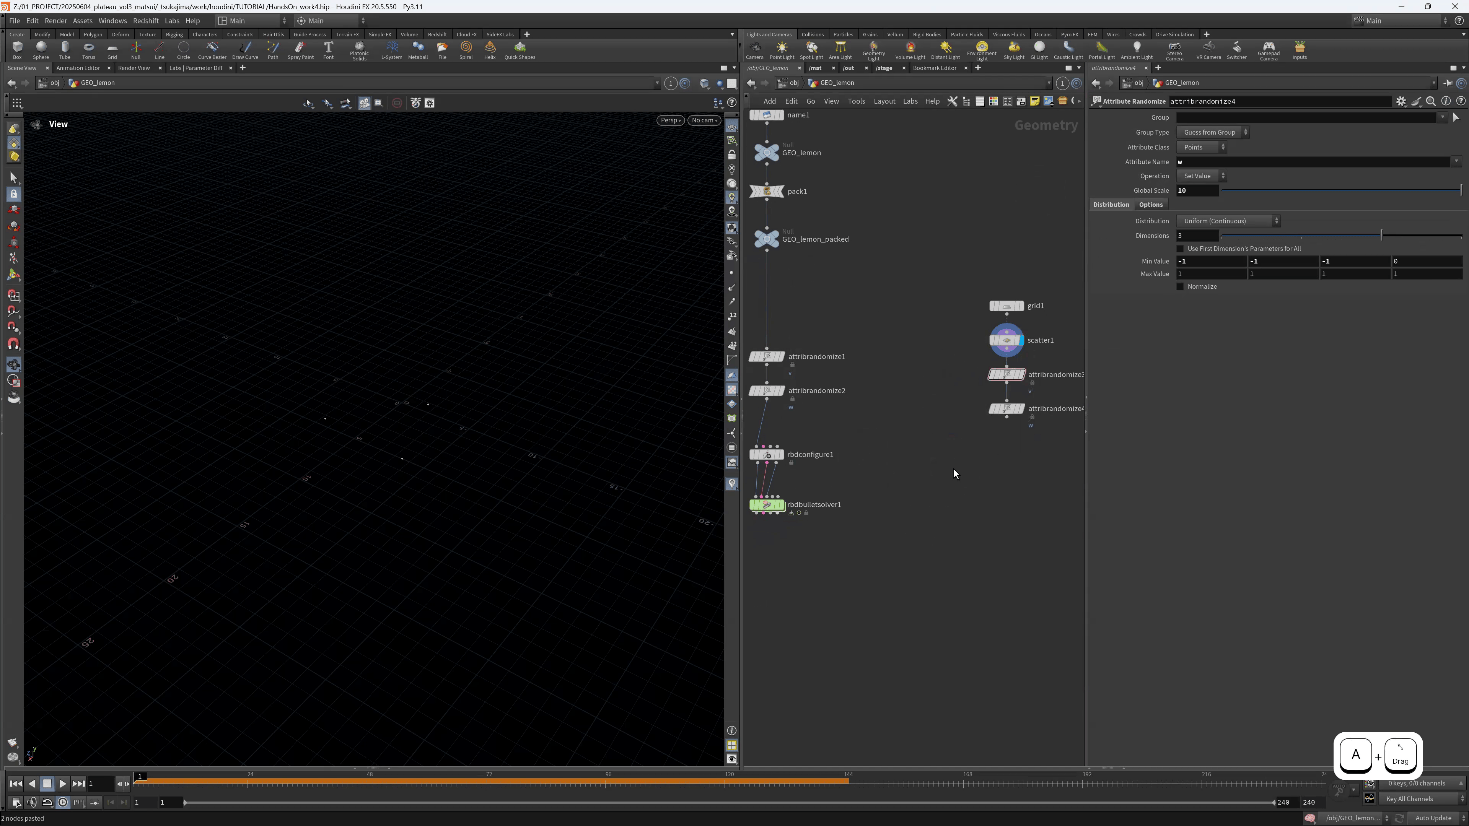Open the network editor Layout menu

coord(884,101)
